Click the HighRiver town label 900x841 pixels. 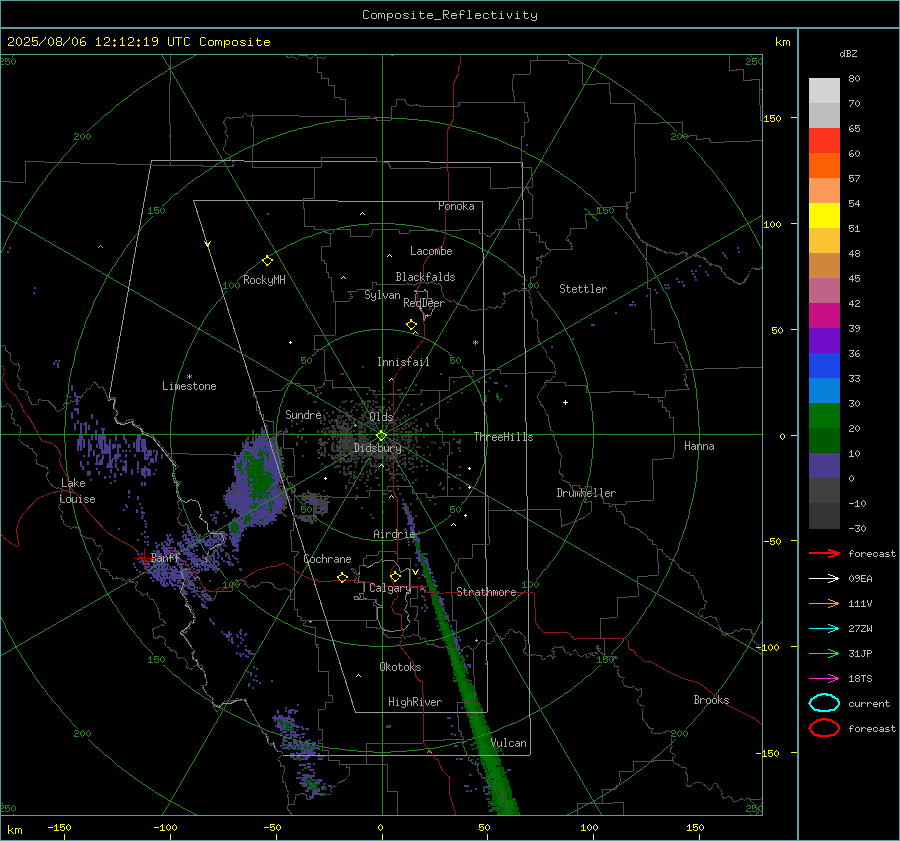[415, 702]
